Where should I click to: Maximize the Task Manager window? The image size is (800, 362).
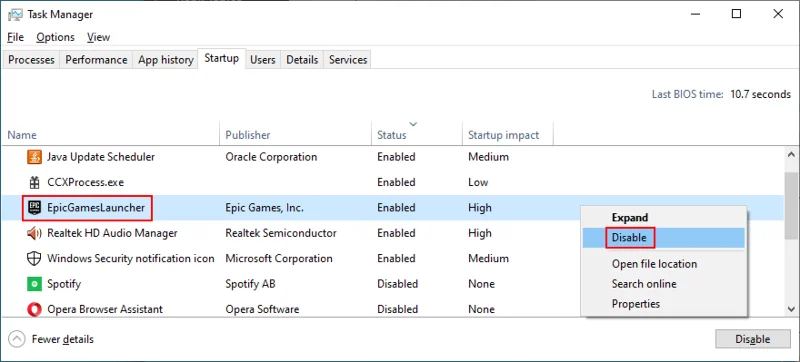tap(736, 14)
